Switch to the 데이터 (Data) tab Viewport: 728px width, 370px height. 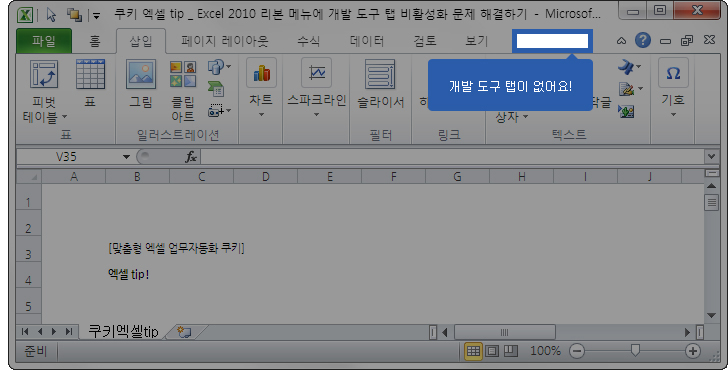click(x=367, y=41)
